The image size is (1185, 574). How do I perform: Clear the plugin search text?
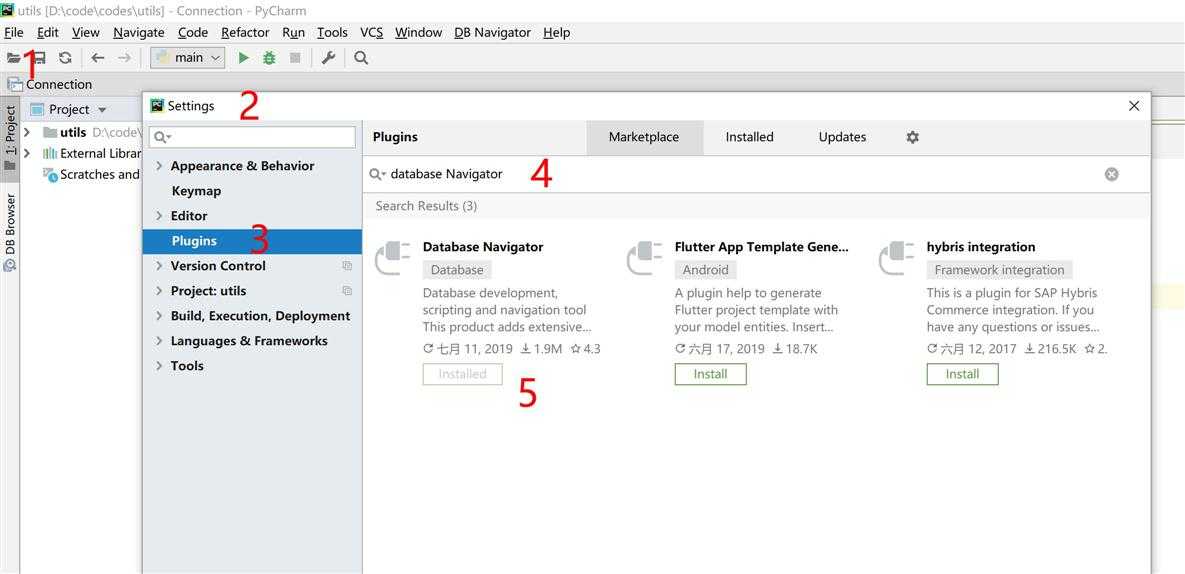(x=1111, y=174)
